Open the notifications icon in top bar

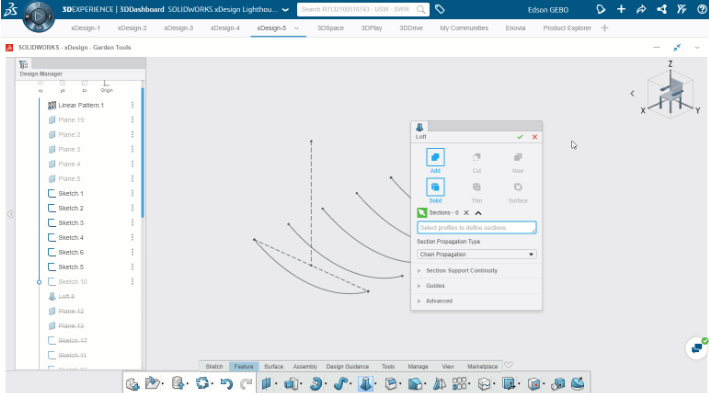point(600,9)
